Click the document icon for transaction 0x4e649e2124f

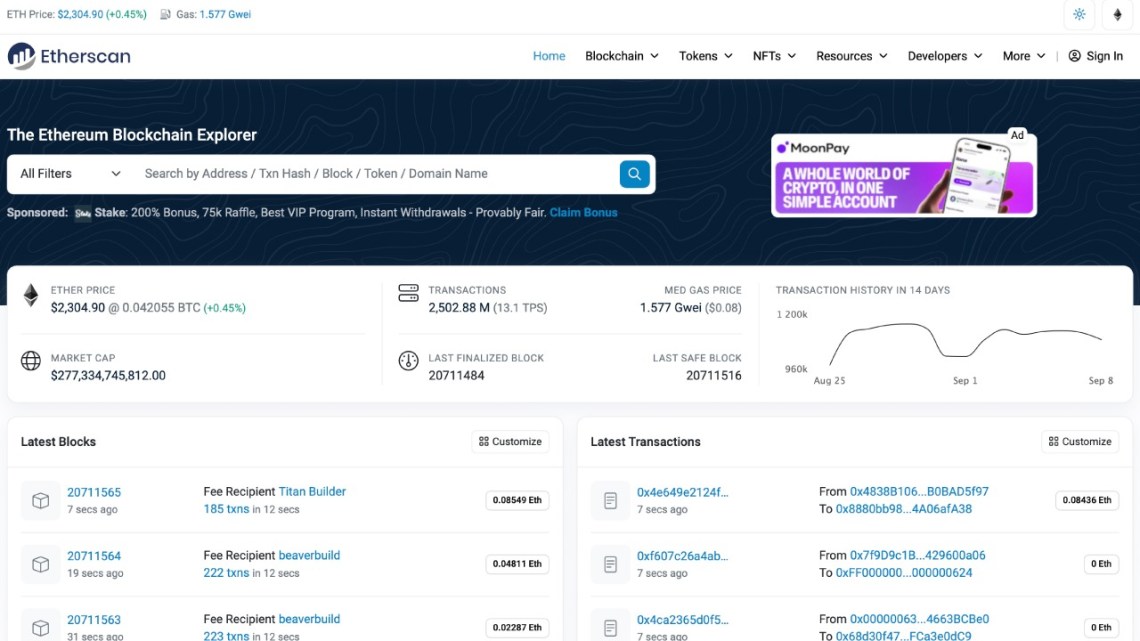point(611,500)
